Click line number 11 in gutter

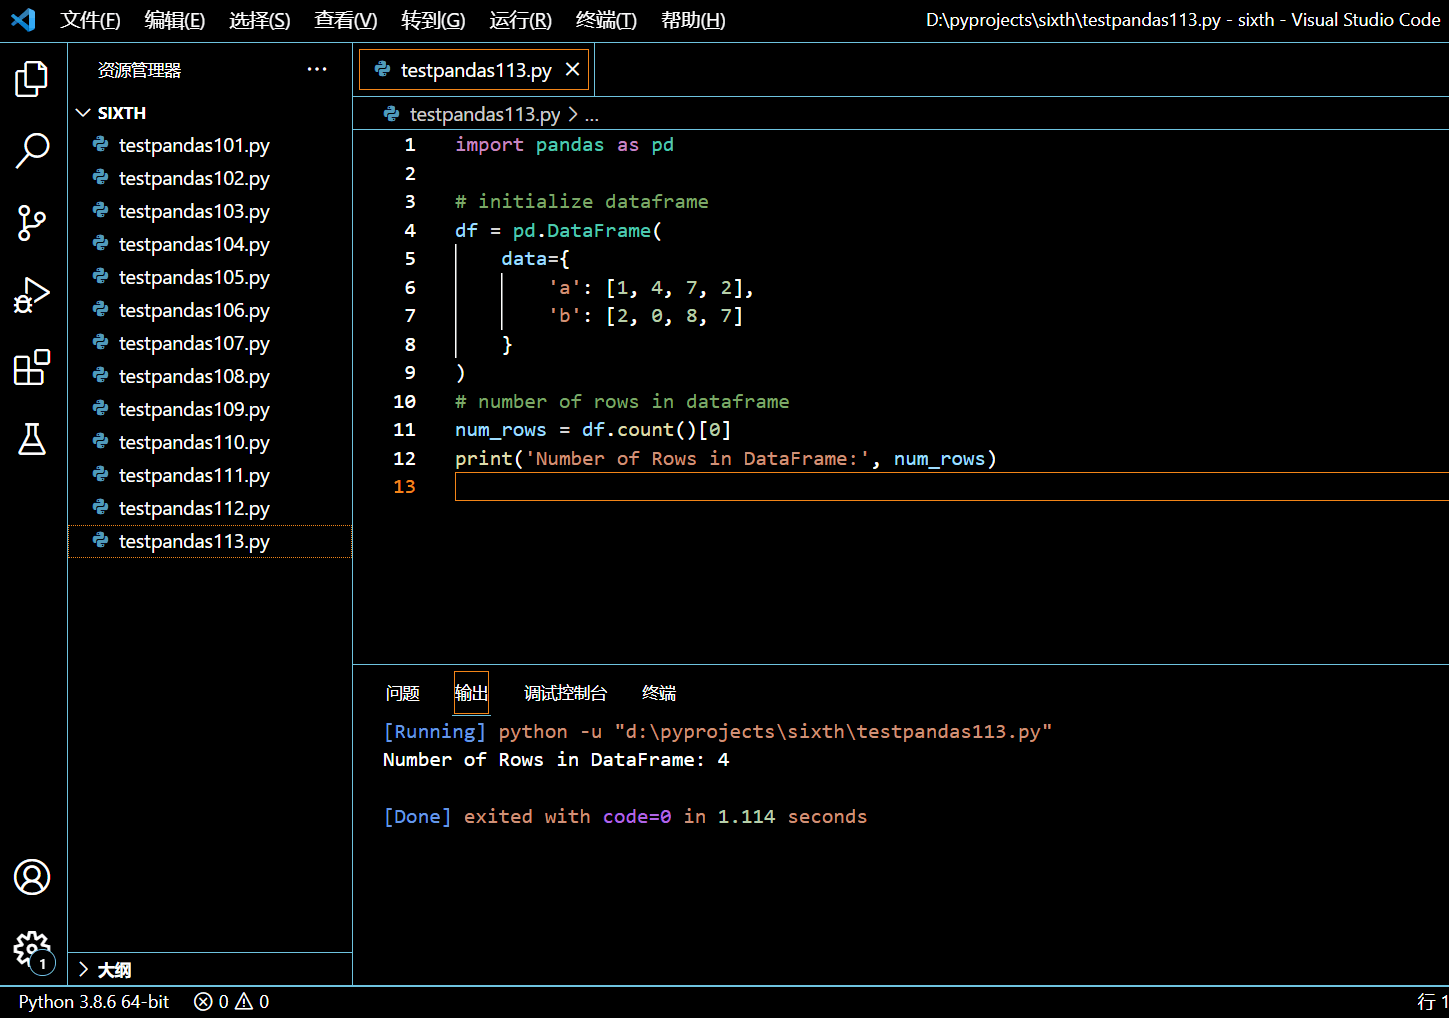pos(404,429)
